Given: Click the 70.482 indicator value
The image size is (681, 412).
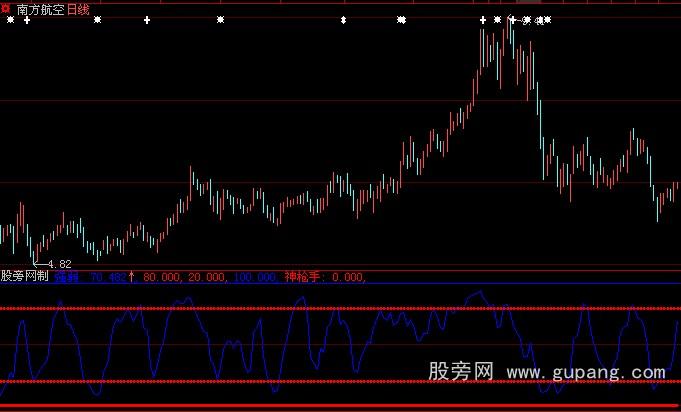Looking at the screenshot, I should point(109,276).
